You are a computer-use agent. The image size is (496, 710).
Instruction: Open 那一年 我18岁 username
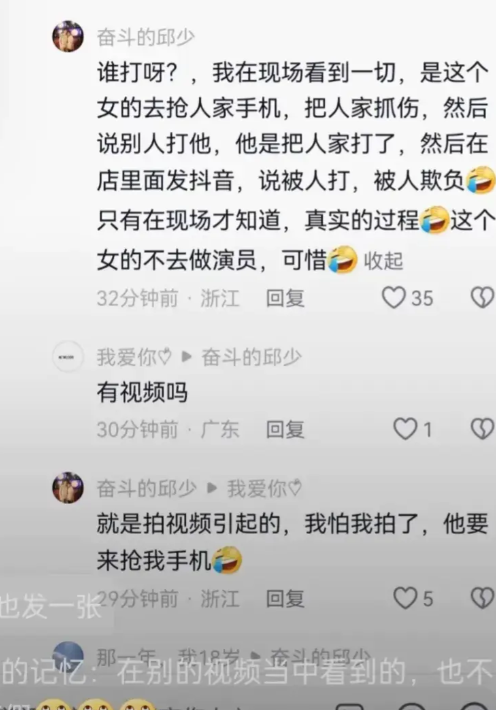168,657
